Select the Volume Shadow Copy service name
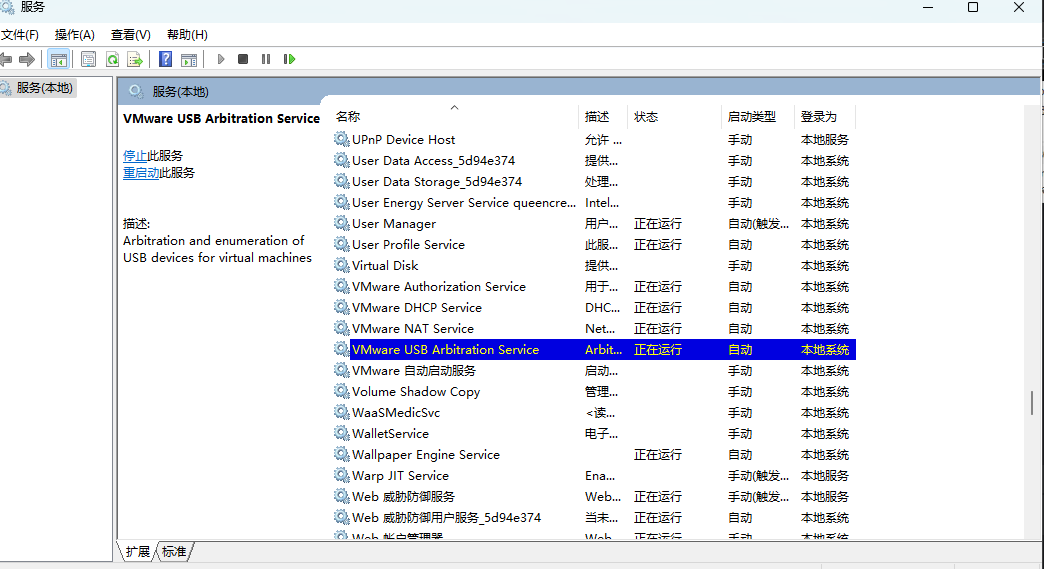The image size is (1044, 569). [x=416, y=392]
